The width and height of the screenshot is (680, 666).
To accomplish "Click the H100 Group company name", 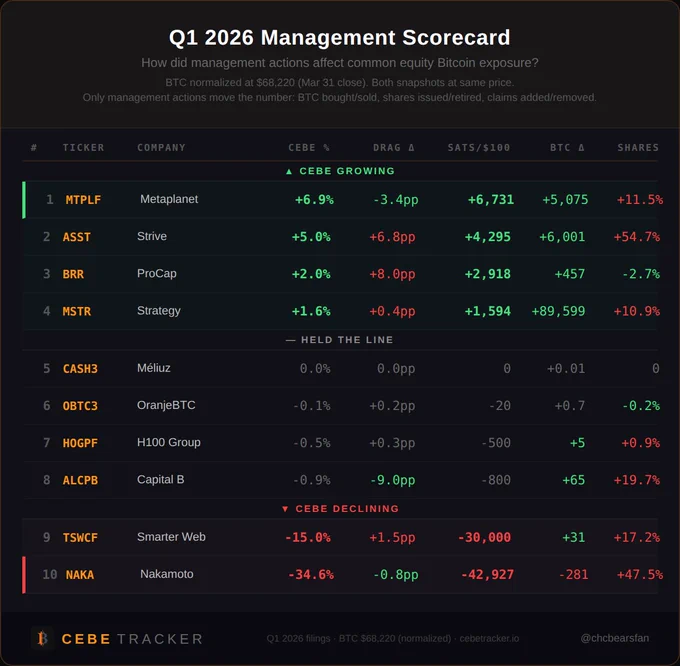I will [x=169, y=442].
